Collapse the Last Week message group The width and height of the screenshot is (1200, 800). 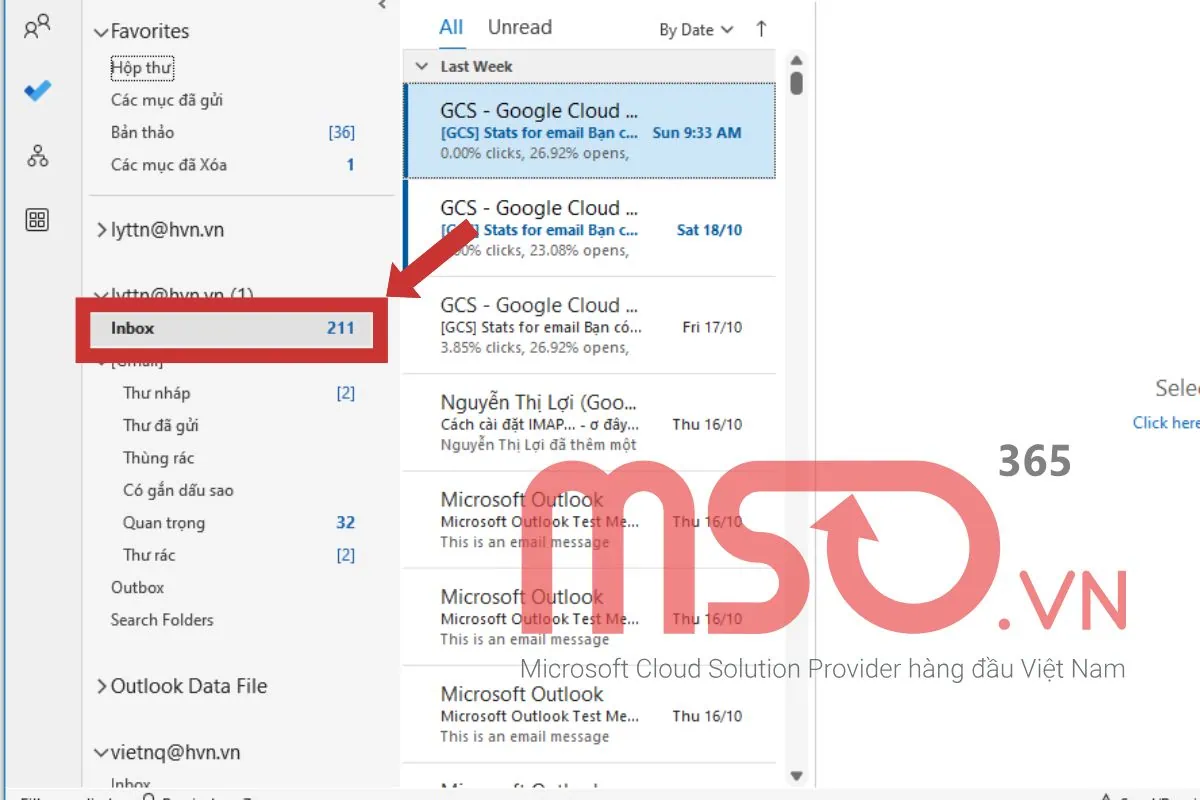click(x=421, y=66)
